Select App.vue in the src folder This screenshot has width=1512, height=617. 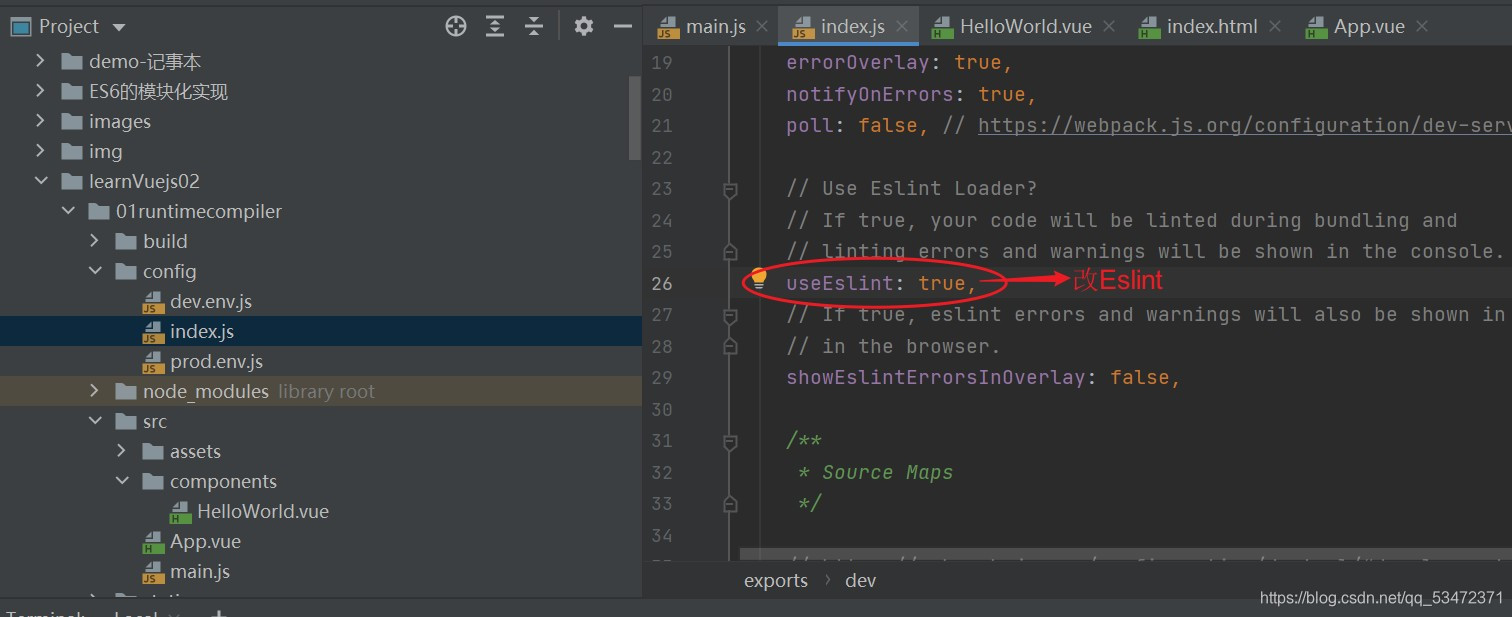pos(205,541)
